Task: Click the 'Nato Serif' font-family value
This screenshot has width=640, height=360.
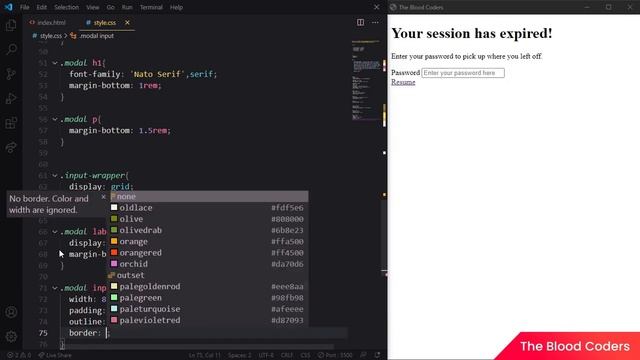Action: coord(158,74)
